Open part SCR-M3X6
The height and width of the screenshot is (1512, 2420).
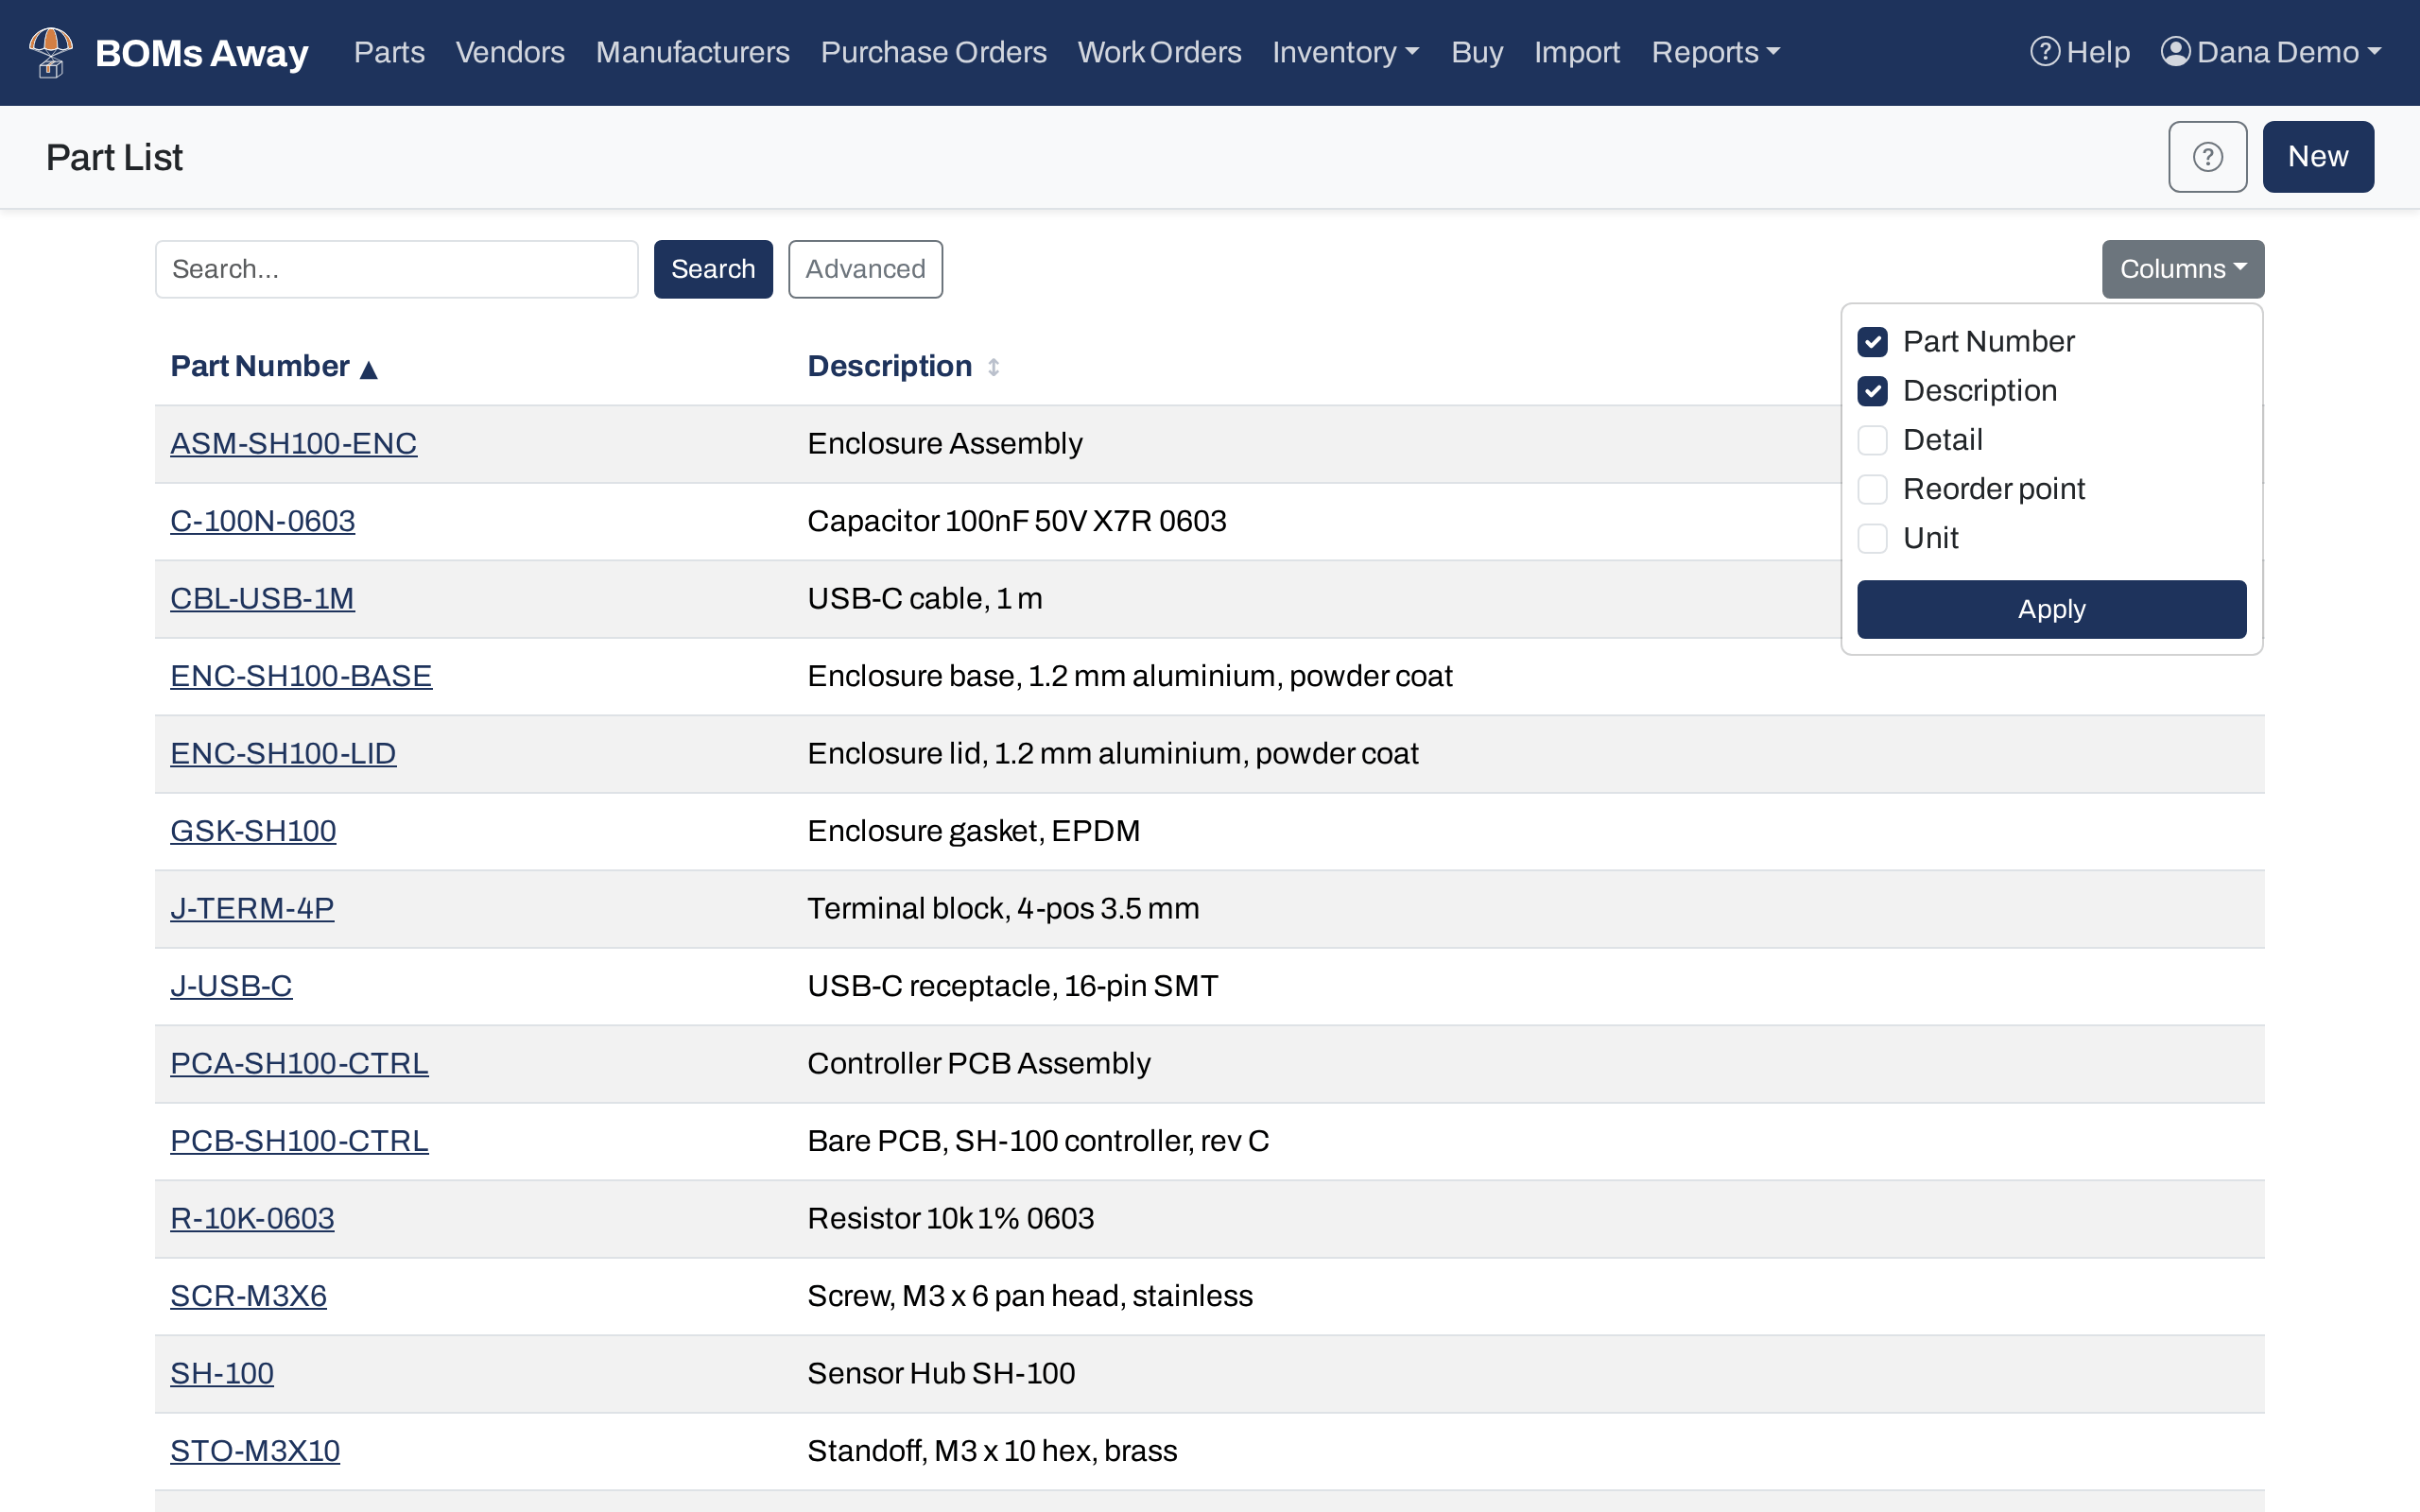point(248,1296)
